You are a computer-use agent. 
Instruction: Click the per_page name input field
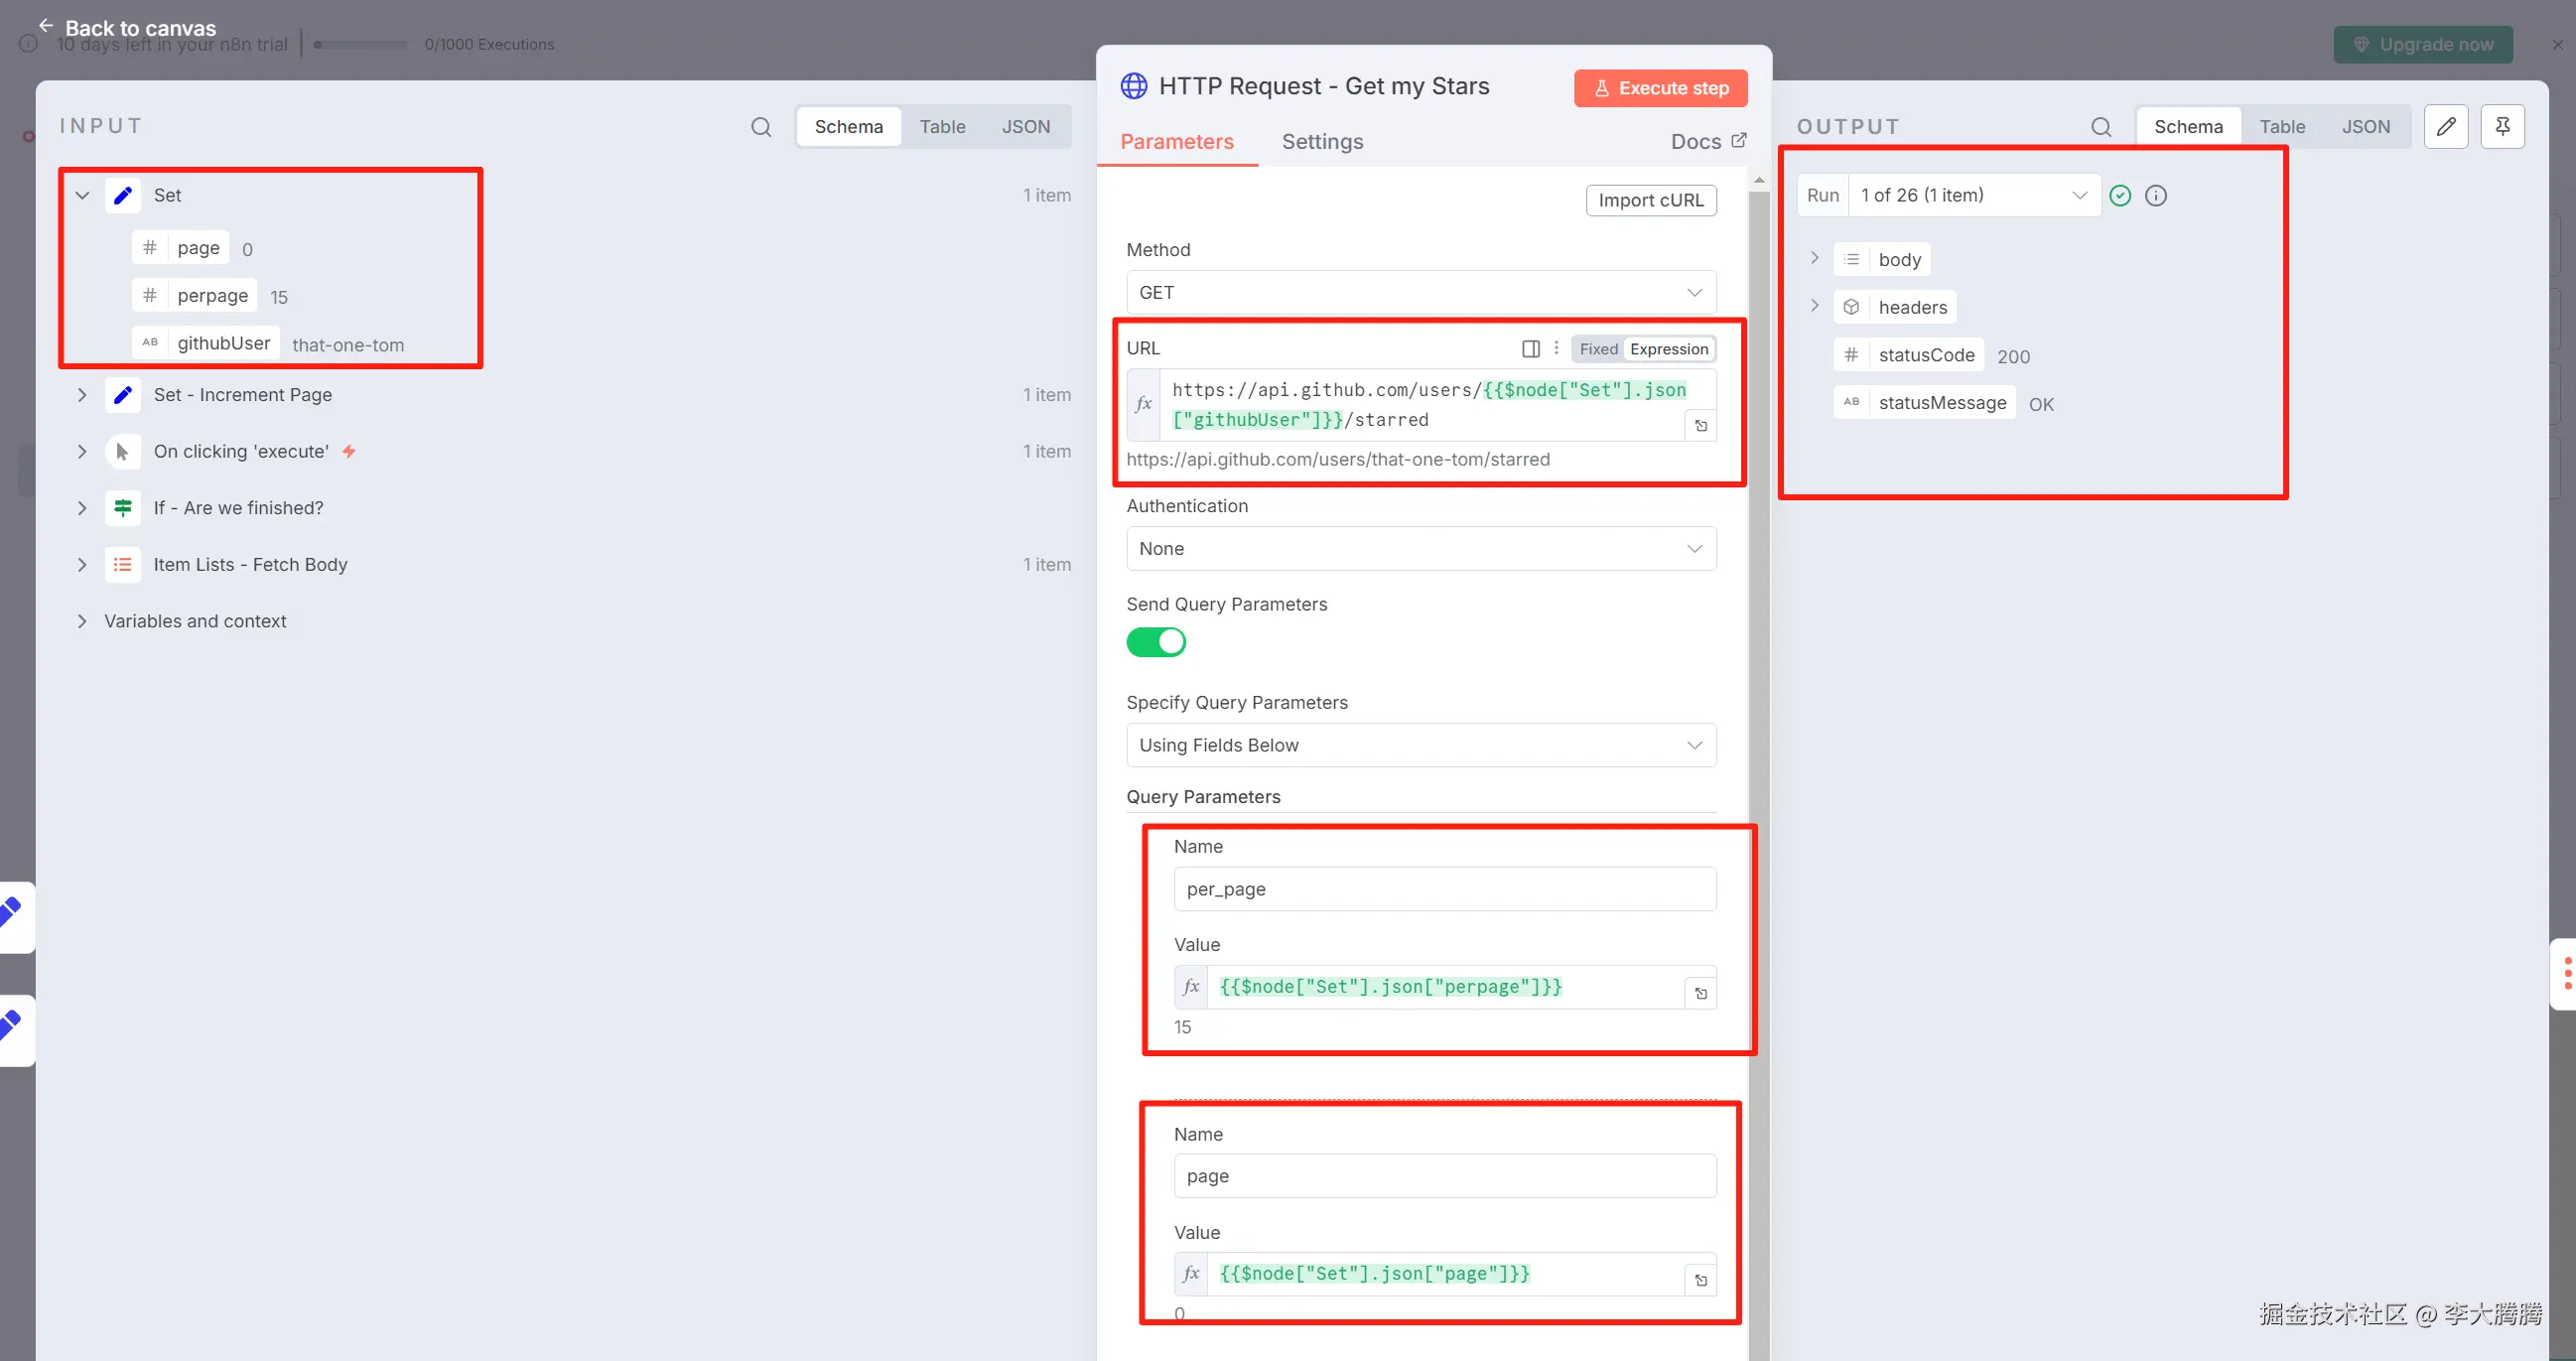1444,889
